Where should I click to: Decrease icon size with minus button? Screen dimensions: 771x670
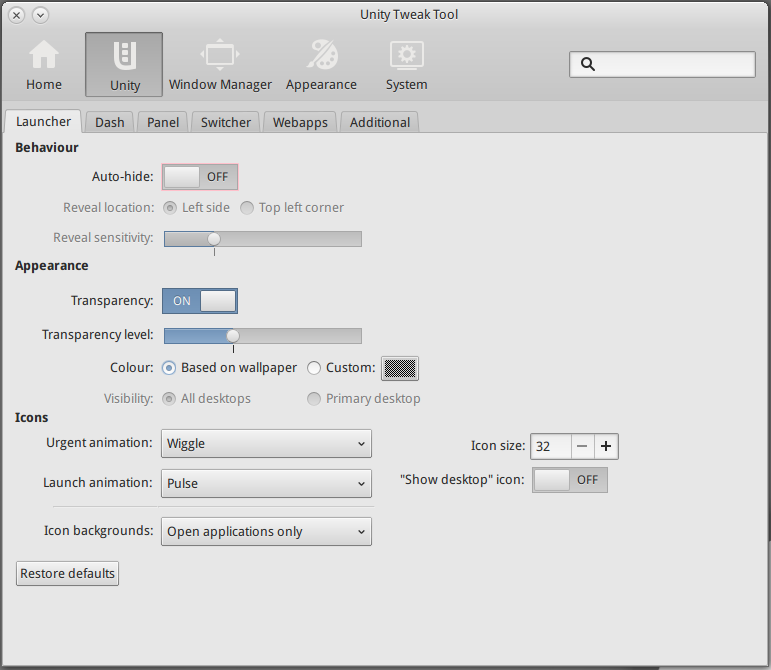coord(582,446)
